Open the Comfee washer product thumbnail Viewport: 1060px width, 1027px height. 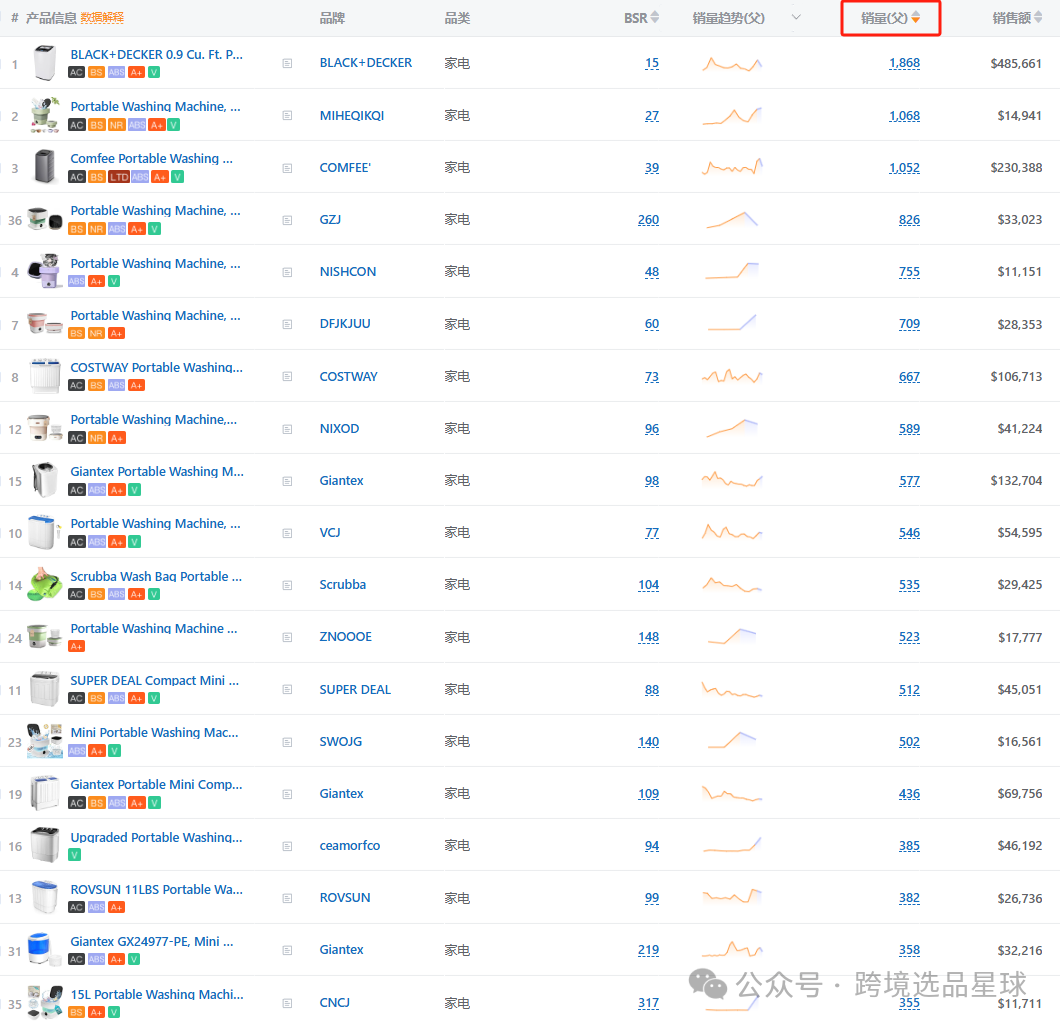[45, 167]
